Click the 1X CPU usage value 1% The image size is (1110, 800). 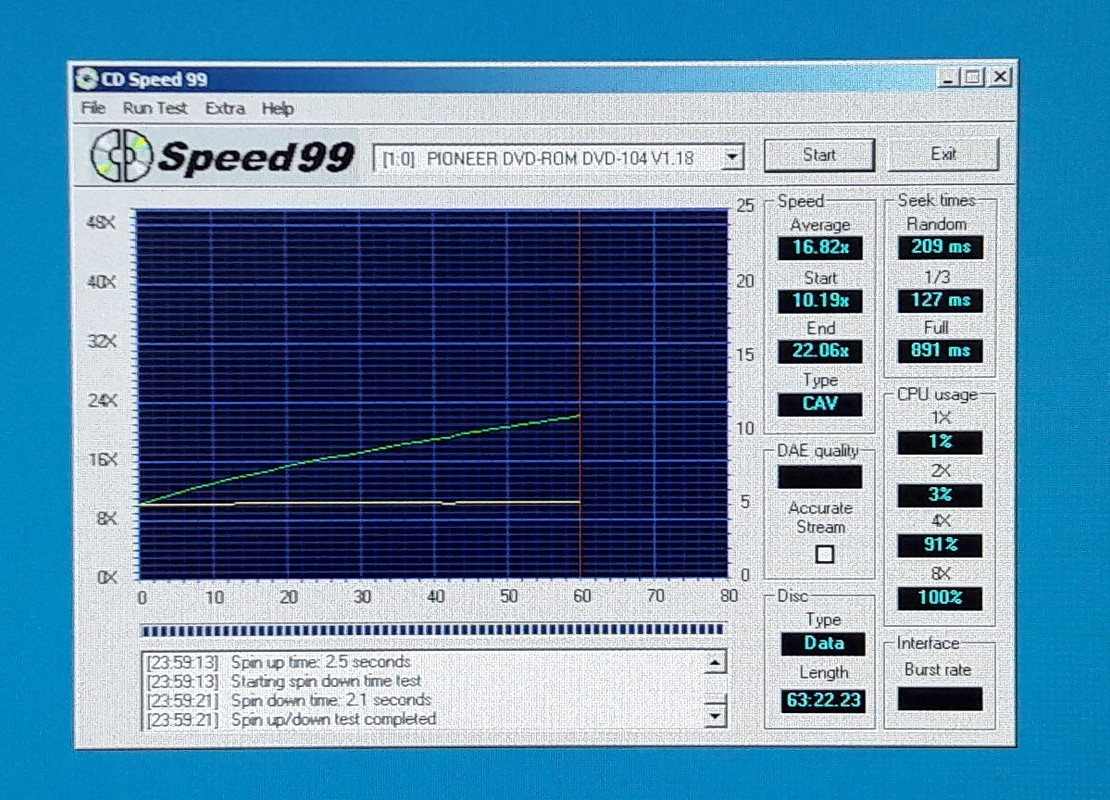pyautogui.click(x=940, y=442)
